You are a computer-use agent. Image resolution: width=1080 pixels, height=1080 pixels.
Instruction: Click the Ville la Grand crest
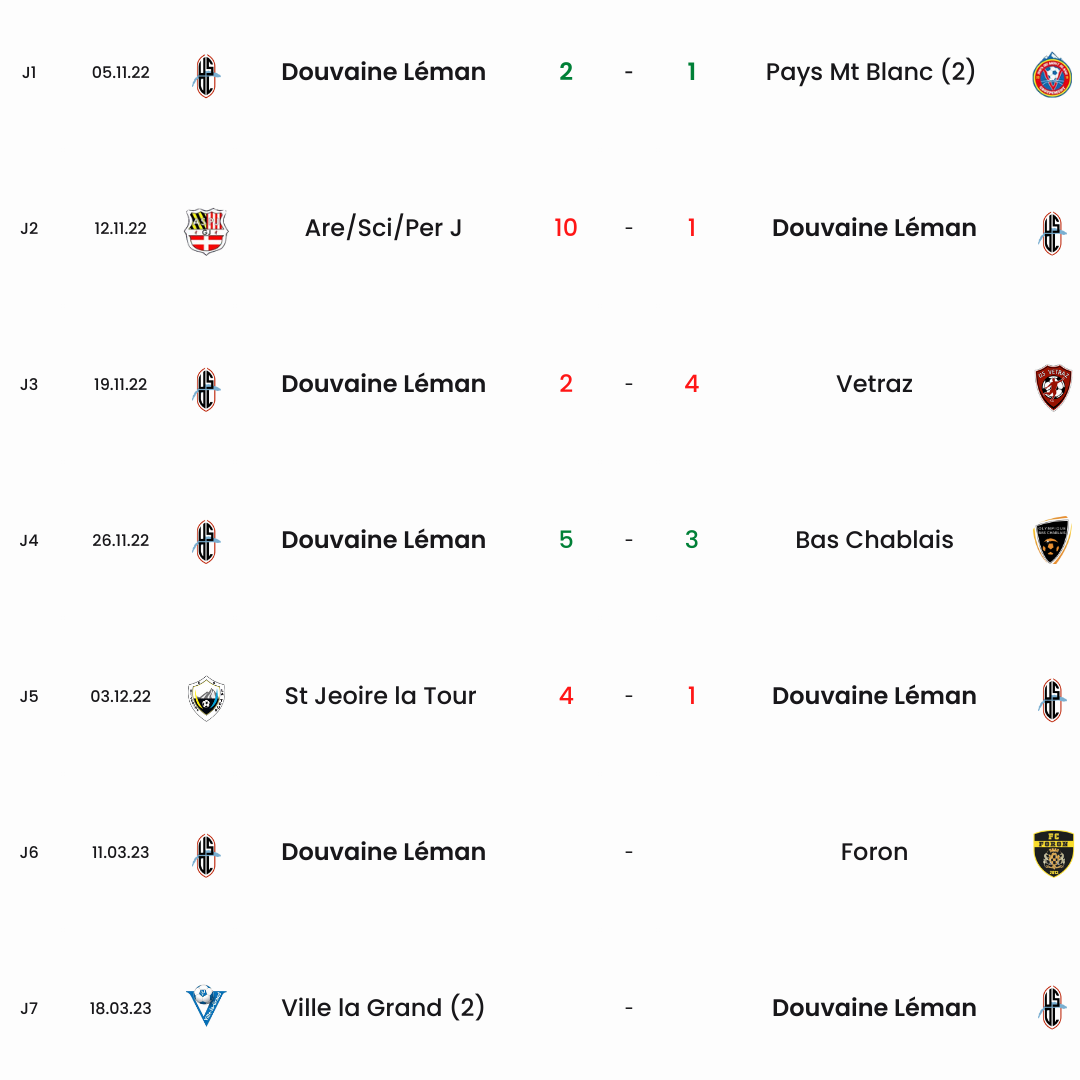(206, 1006)
